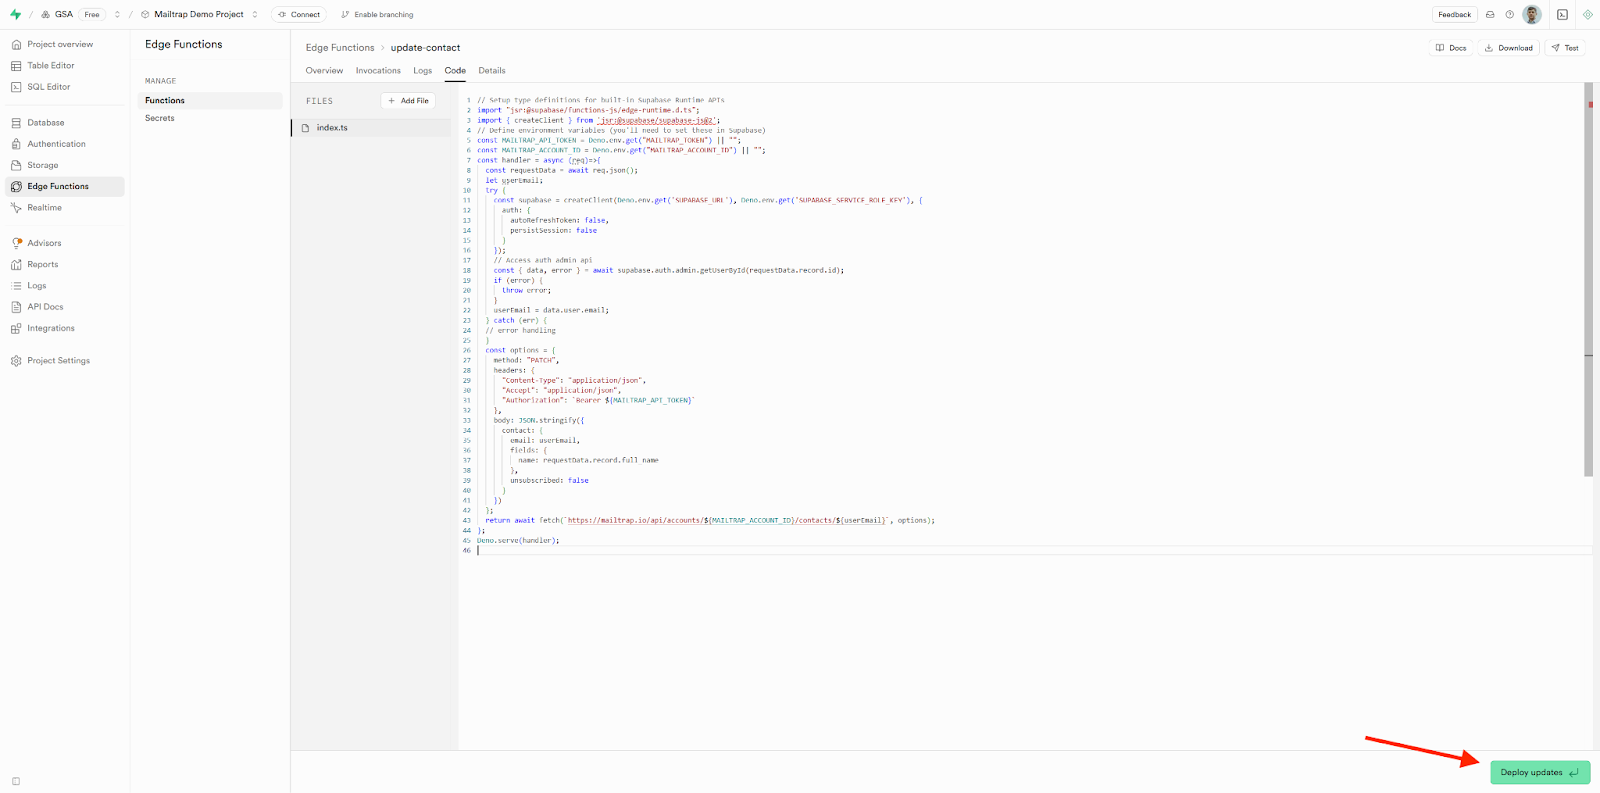Expand the project switcher chevron after Mailtrap Demo Project
This screenshot has width=1600, height=793.
255,14
